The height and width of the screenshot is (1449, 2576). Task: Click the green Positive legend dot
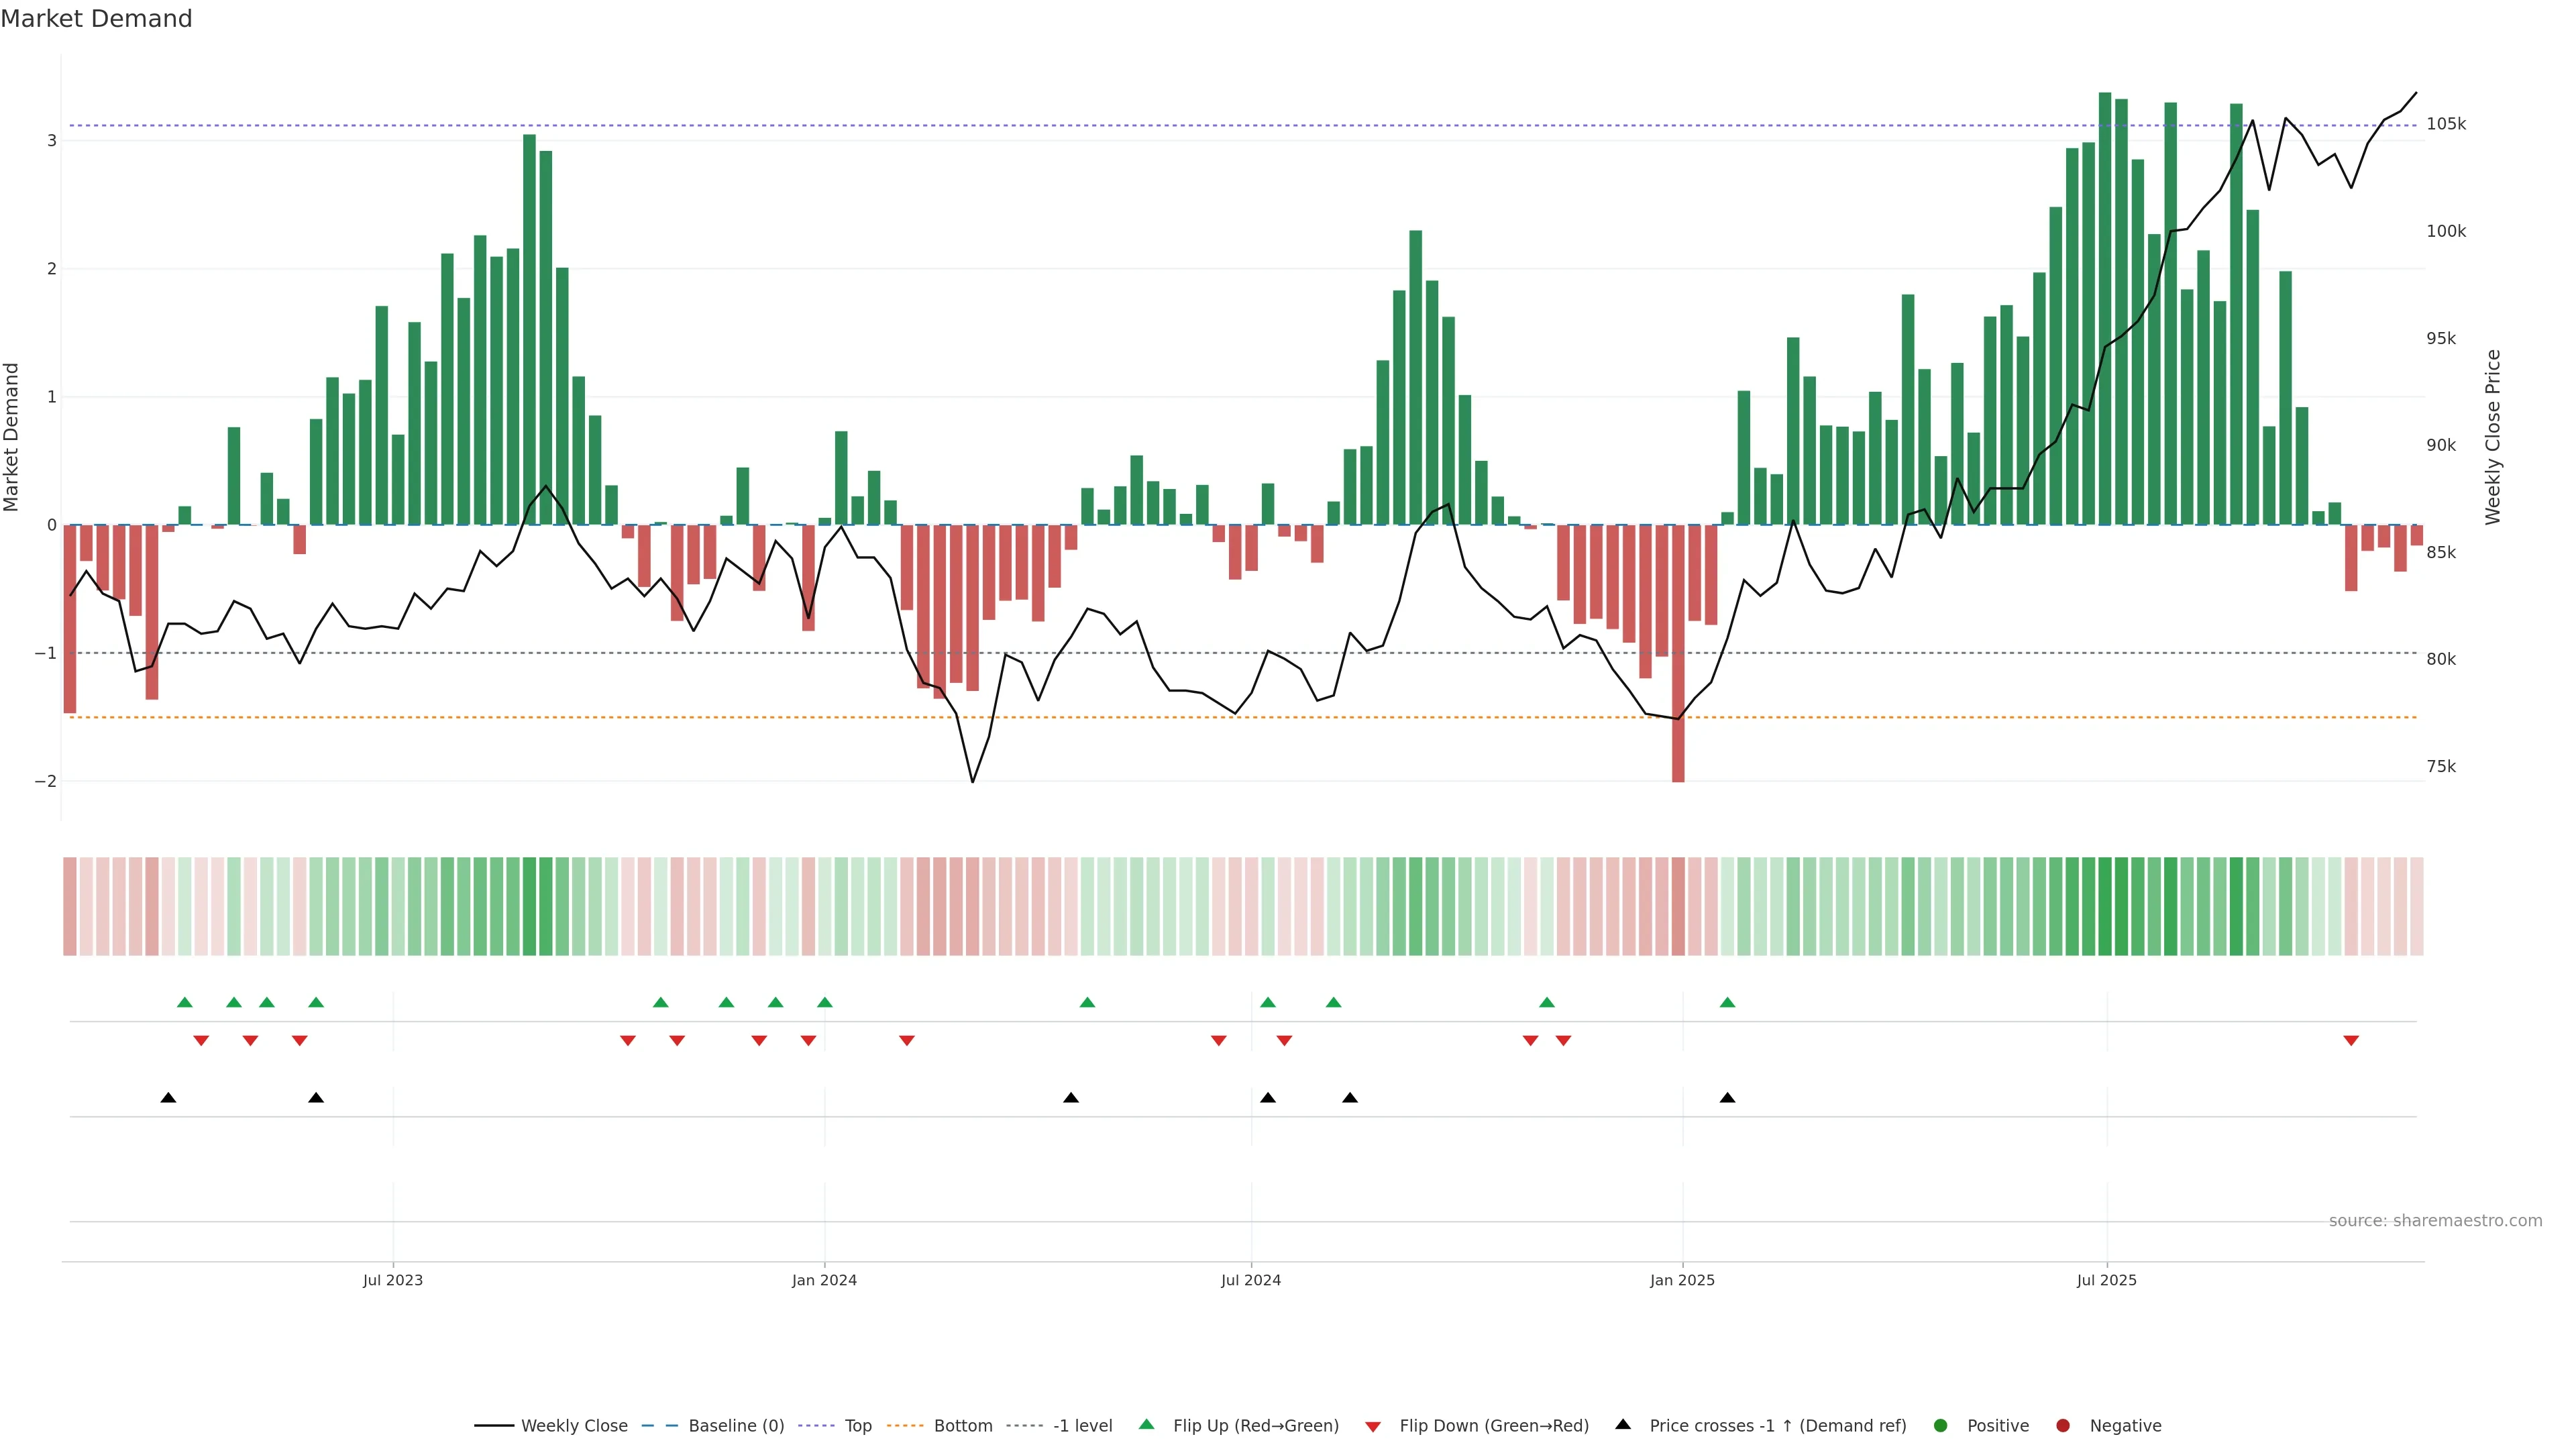[1941, 1425]
